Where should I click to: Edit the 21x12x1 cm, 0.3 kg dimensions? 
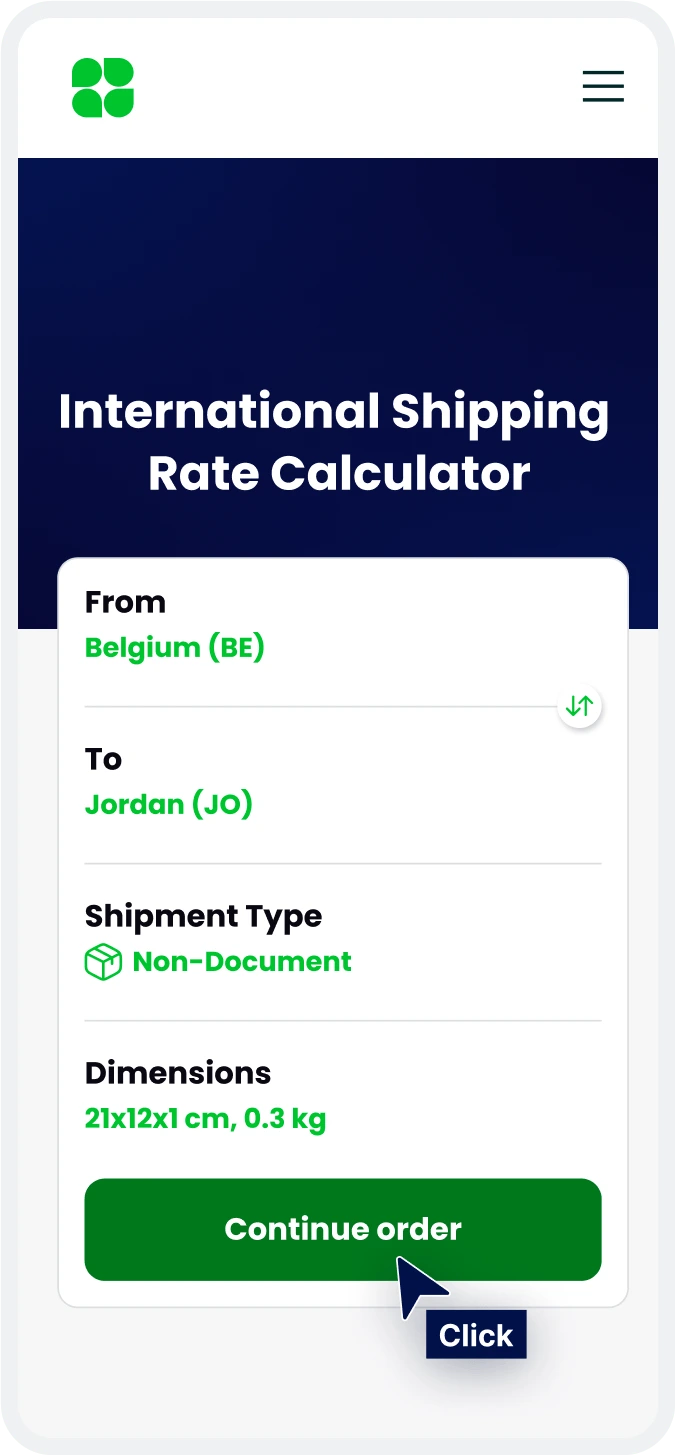click(205, 1118)
